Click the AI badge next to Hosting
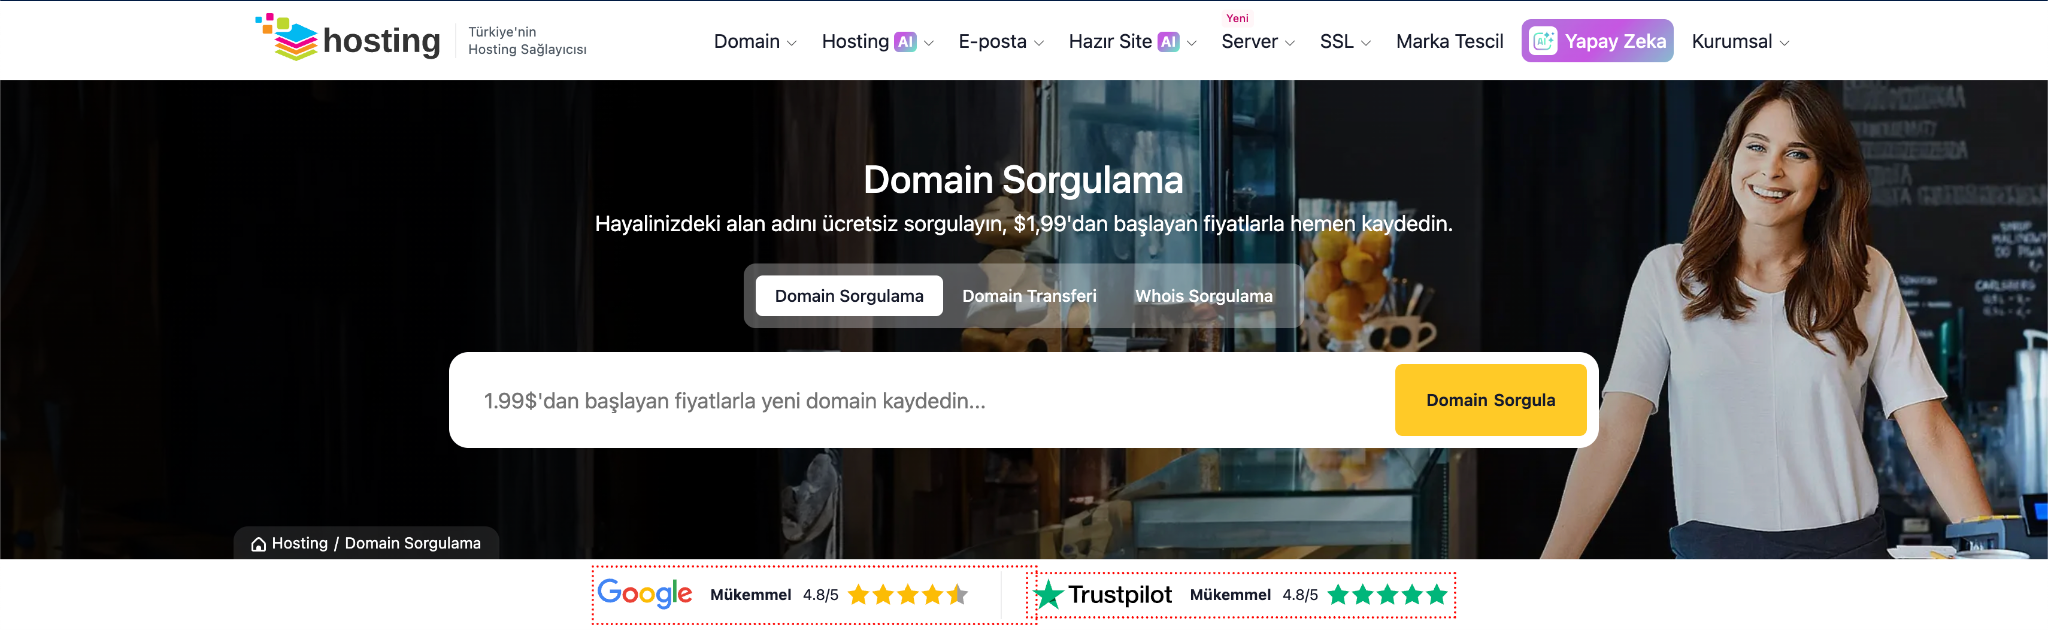This screenshot has width=2048, height=630. tap(905, 42)
